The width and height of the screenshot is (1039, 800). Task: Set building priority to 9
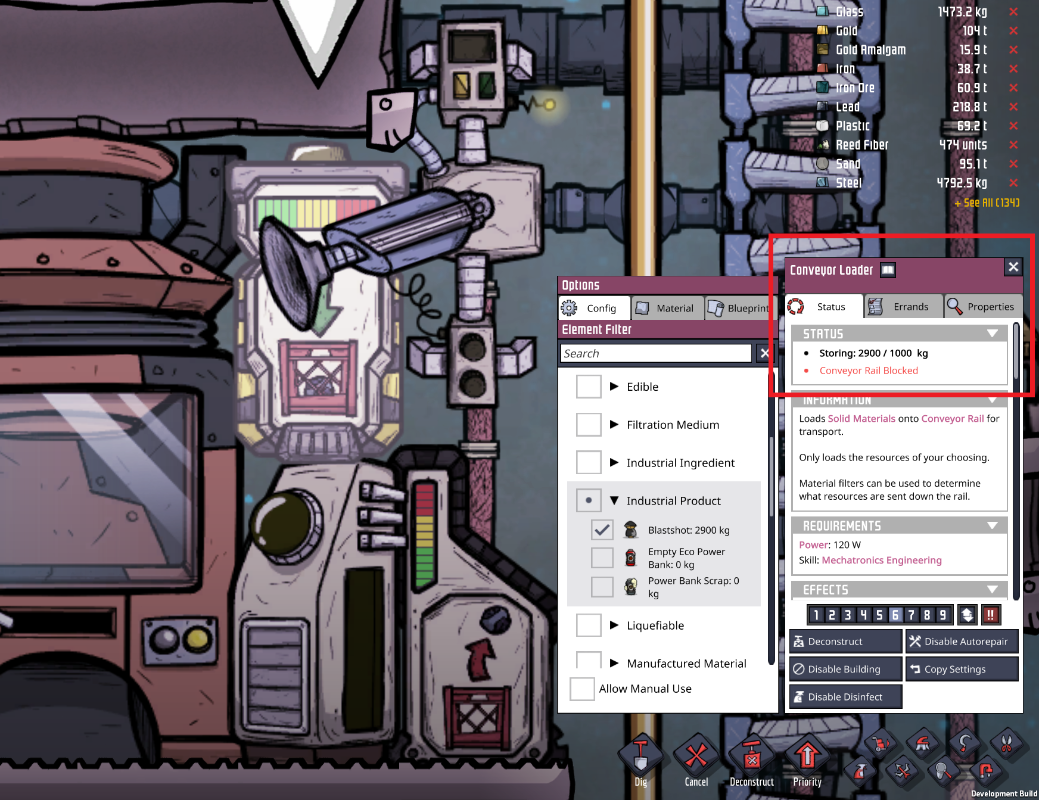coord(943,614)
